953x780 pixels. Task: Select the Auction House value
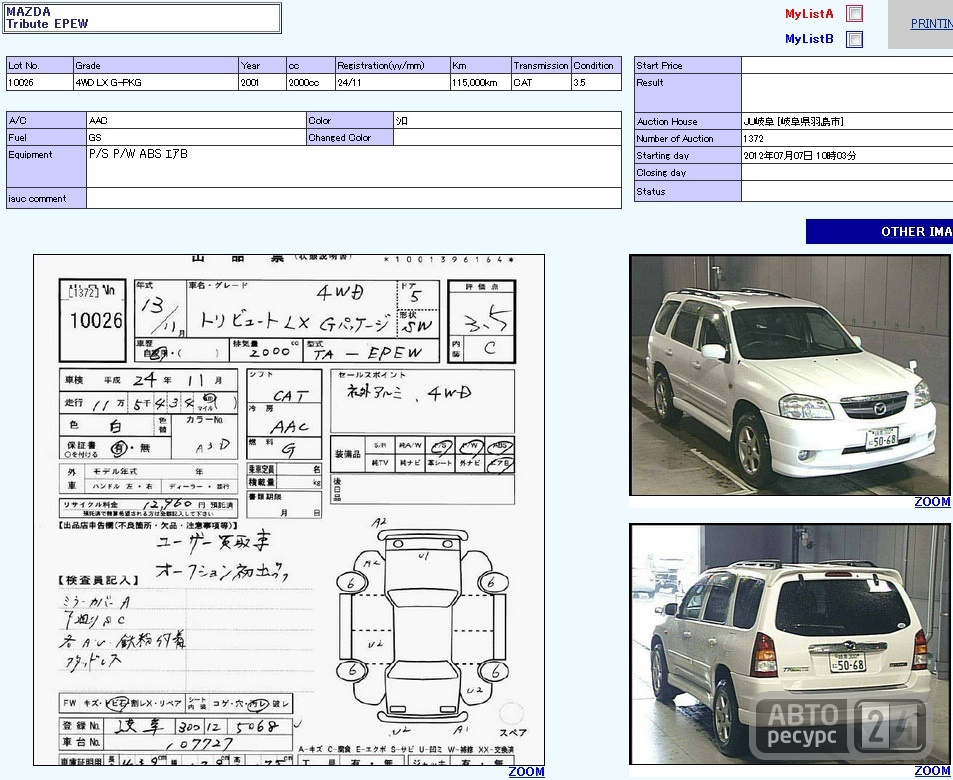793,122
